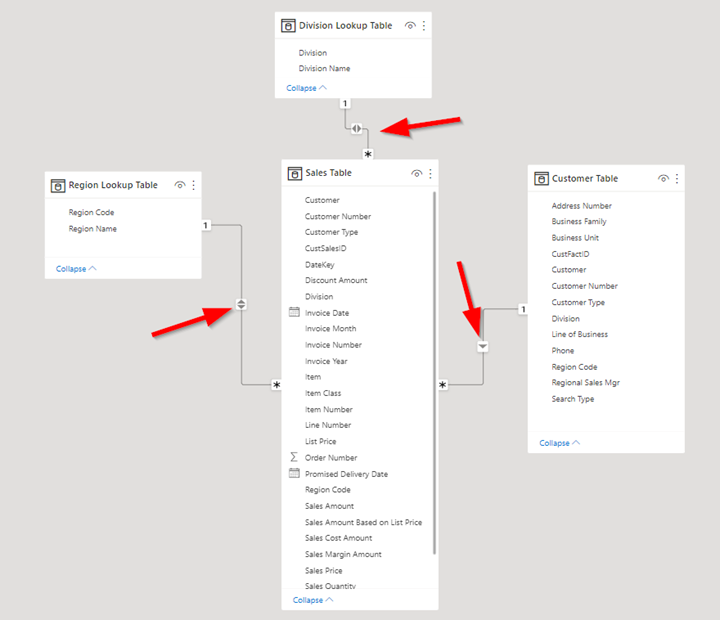Select the Sales Price field

(x=323, y=570)
